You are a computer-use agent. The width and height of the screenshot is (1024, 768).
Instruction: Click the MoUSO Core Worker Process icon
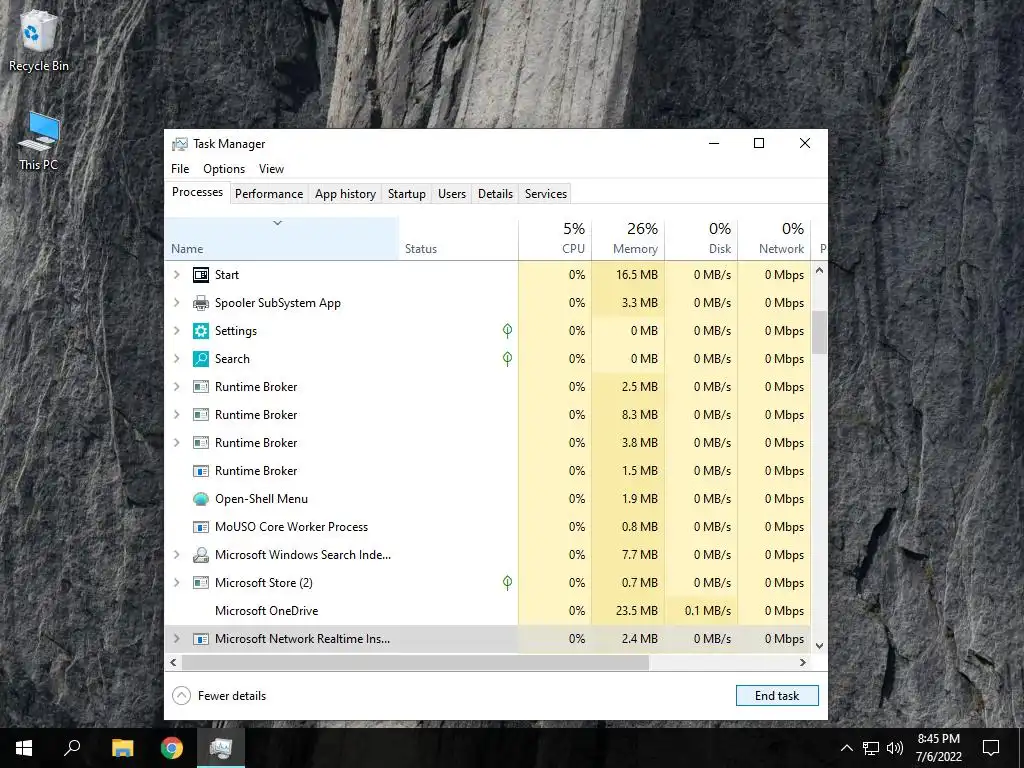pyautogui.click(x=200, y=527)
